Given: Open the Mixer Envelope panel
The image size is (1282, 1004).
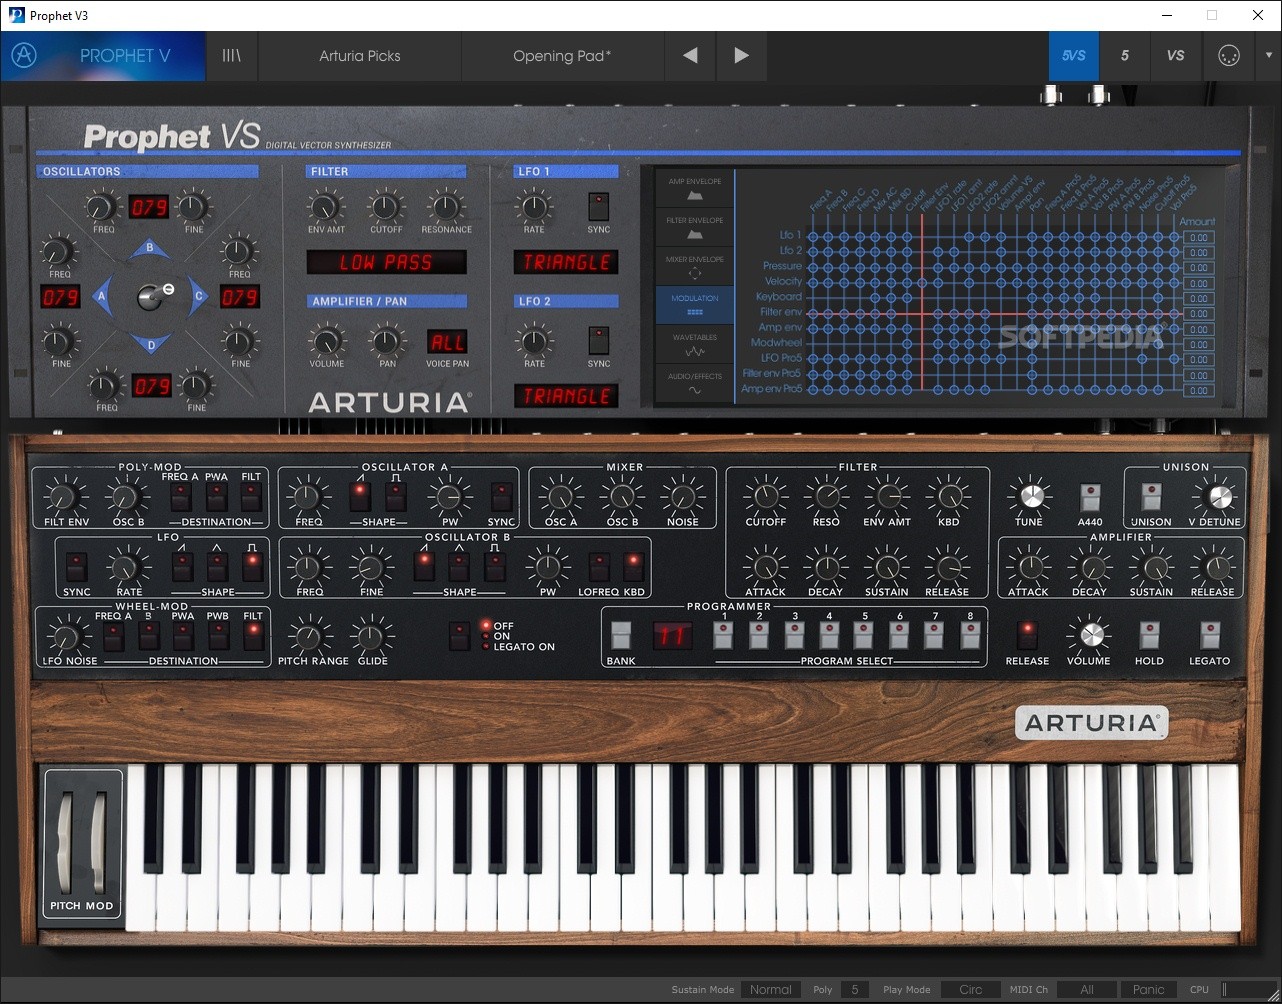Looking at the screenshot, I should [x=695, y=267].
